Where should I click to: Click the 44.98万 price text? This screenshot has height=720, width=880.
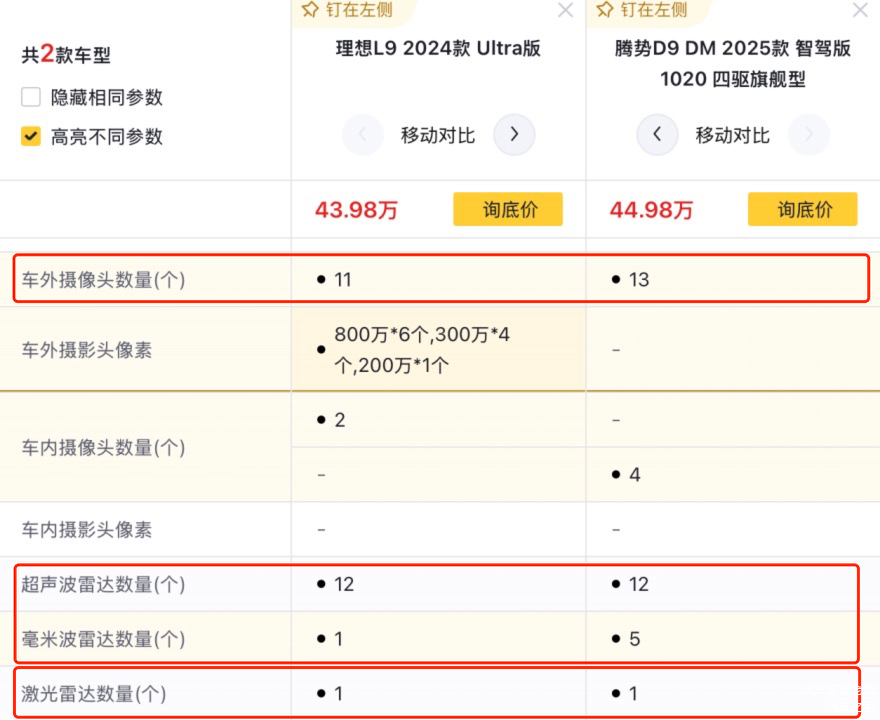pyautogui.click(x=651, y=210)
